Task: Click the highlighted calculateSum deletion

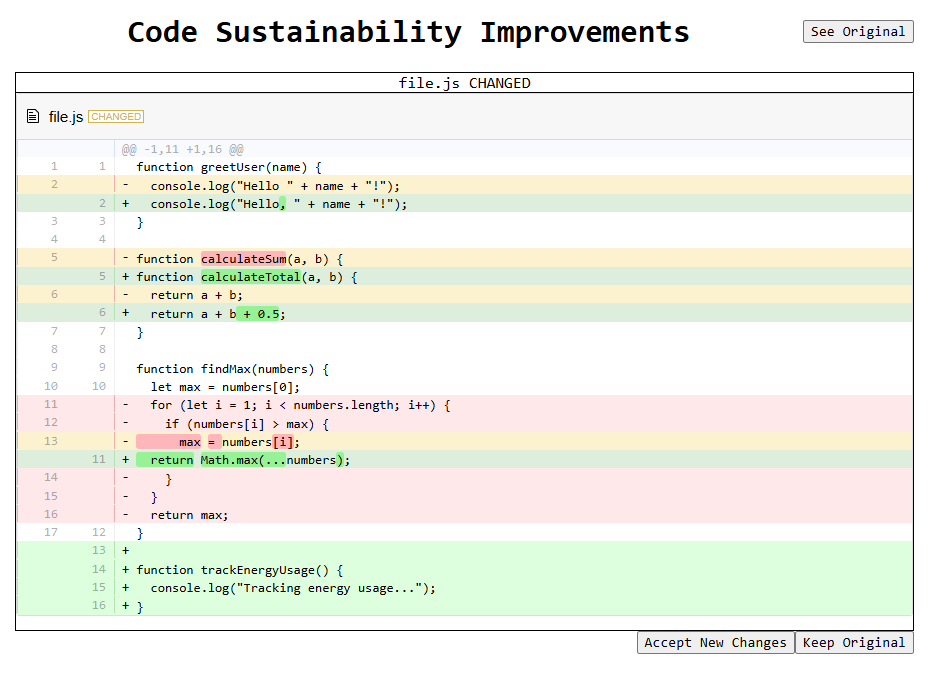Action: click(243, 259)
